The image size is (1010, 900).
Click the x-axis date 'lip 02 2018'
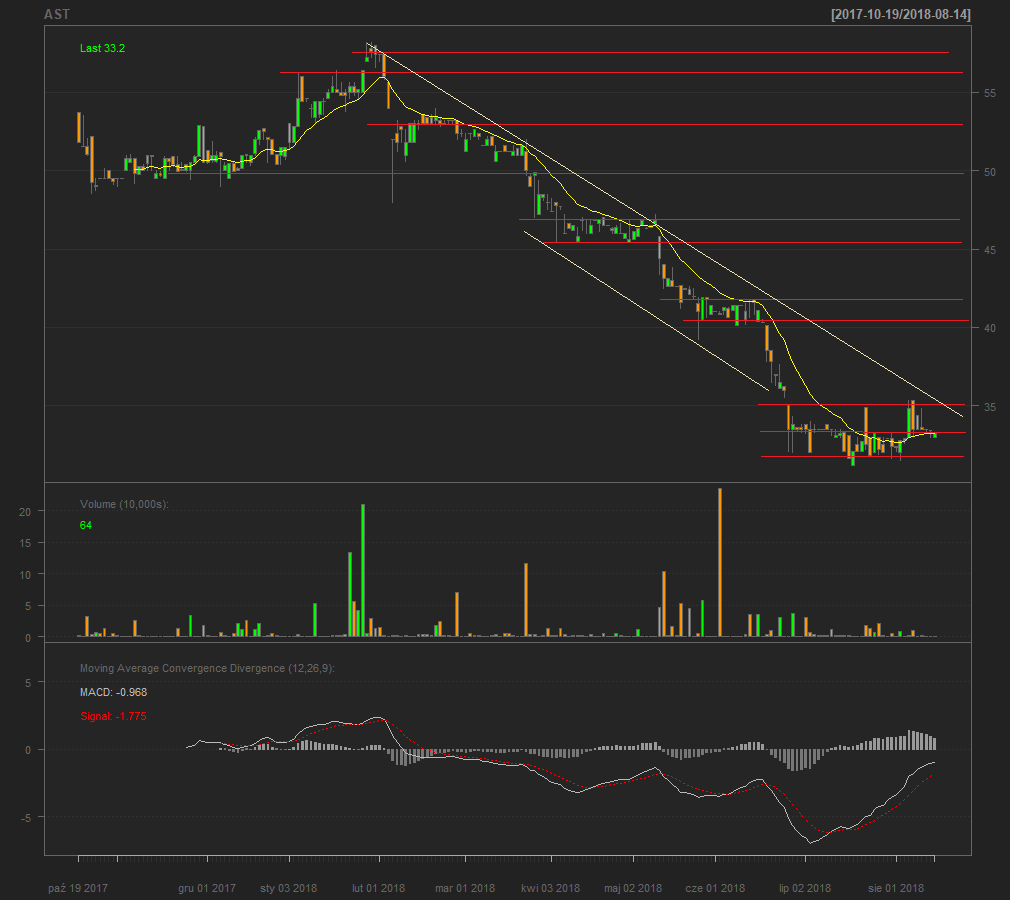[805, 888]
